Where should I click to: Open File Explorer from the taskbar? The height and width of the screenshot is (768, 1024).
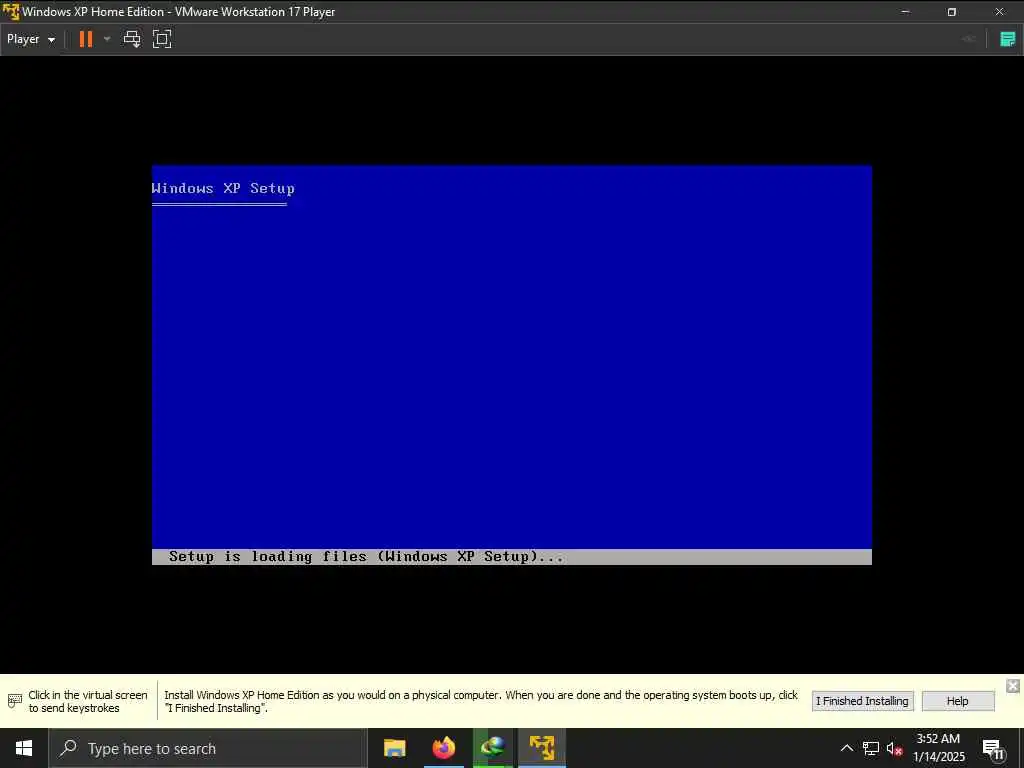tap(394, 748)
